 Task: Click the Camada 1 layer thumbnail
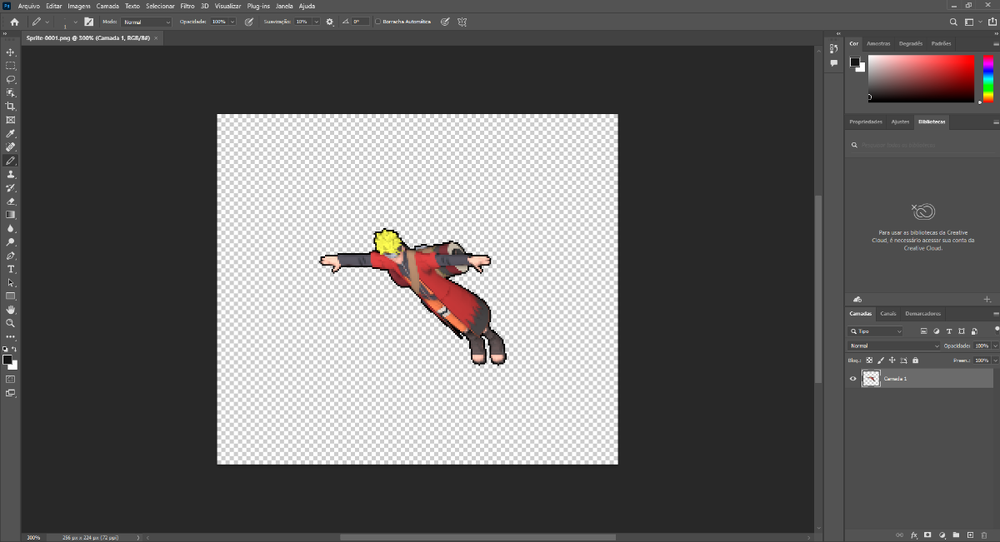tap(871, 379)
